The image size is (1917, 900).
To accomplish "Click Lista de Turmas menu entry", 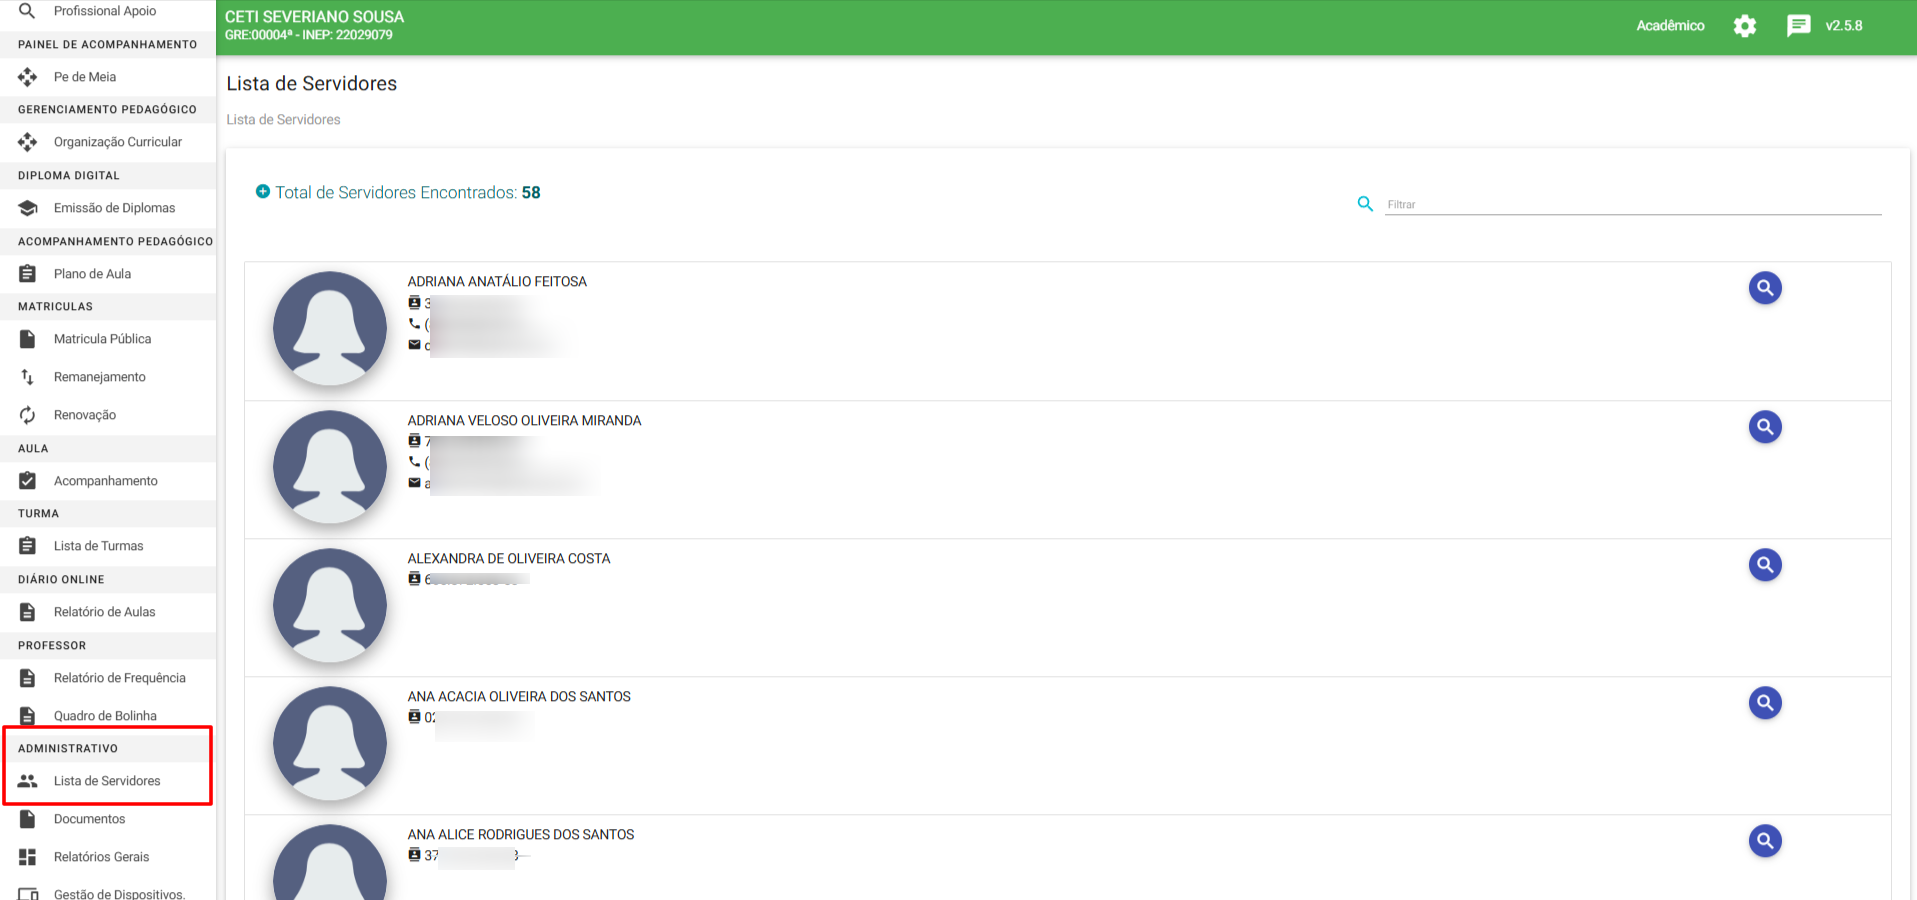I will tap(98, 546).
